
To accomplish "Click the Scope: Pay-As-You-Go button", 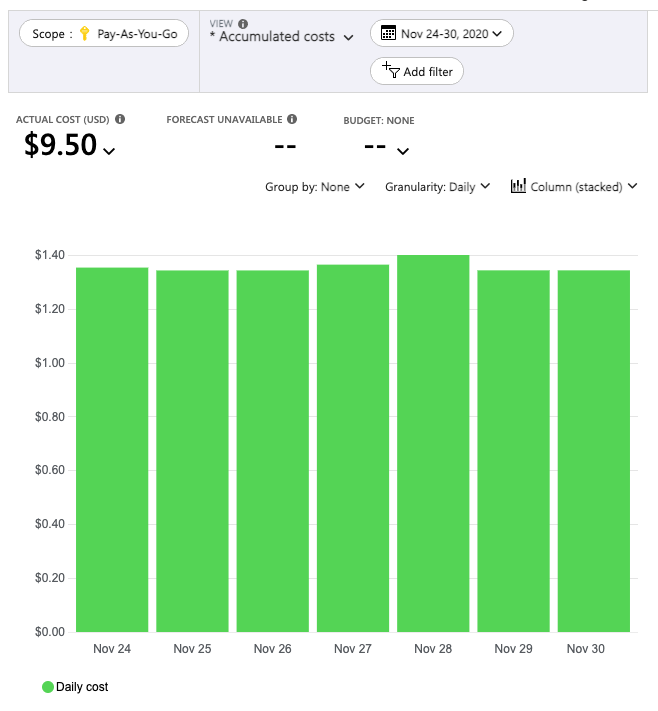I will 104,33.
